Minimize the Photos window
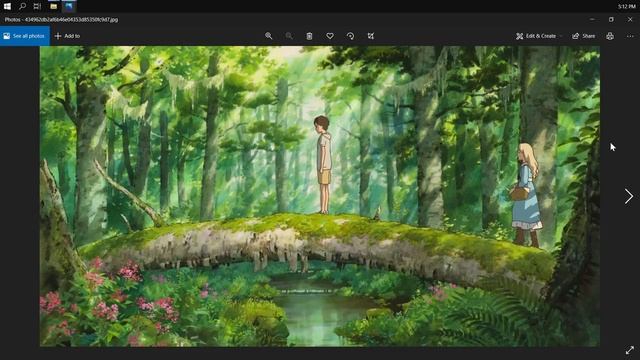The height and width of the screenshot is (360, 640). pos(592,19)
